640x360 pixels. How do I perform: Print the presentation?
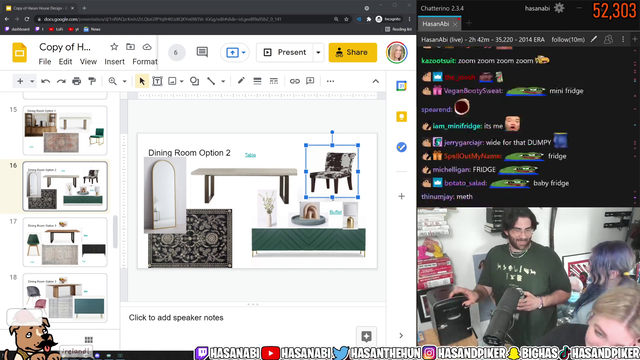coord(77,81)
